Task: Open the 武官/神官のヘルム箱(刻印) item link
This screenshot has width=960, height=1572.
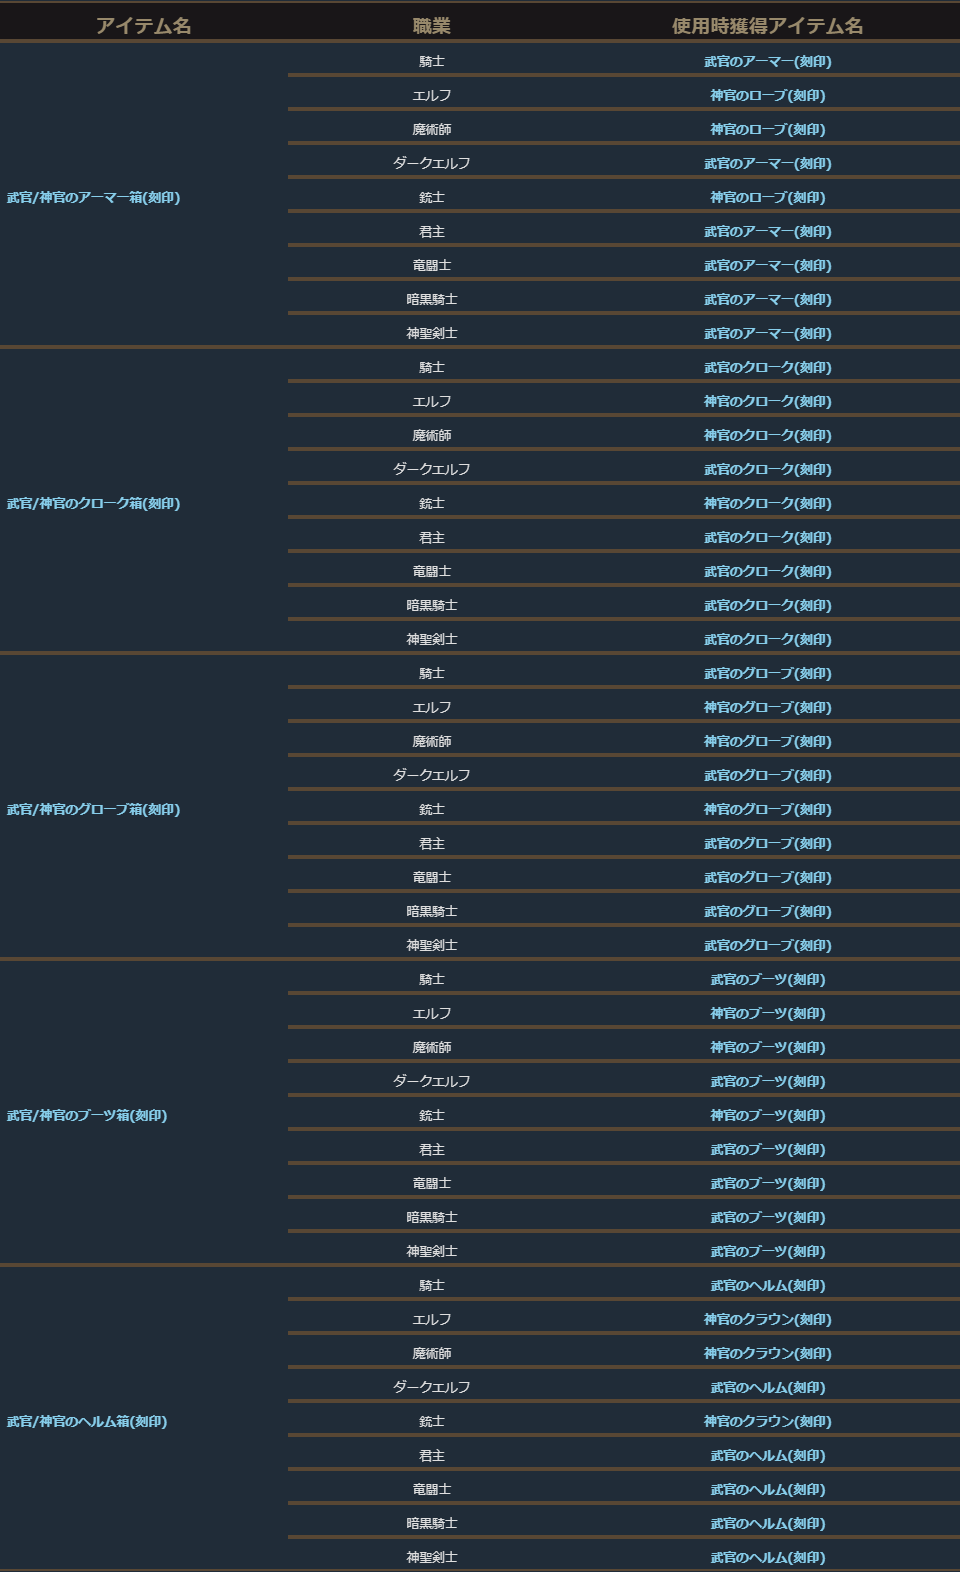Action: coord(87,1422)
